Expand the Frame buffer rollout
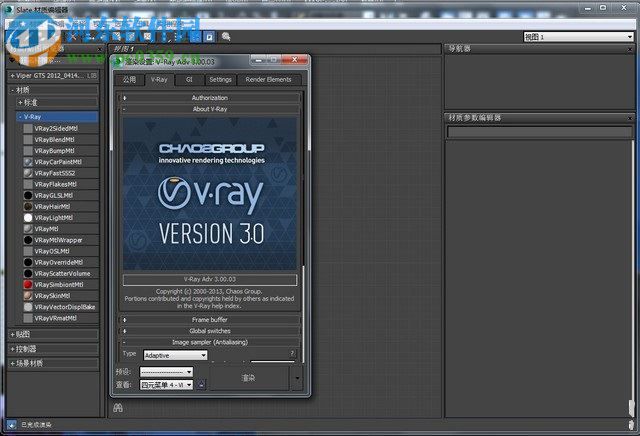 (210, 320)
